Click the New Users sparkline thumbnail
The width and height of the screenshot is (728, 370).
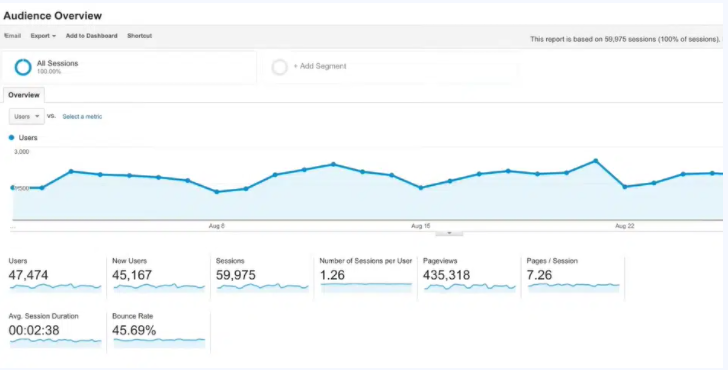tap(159, 288)
